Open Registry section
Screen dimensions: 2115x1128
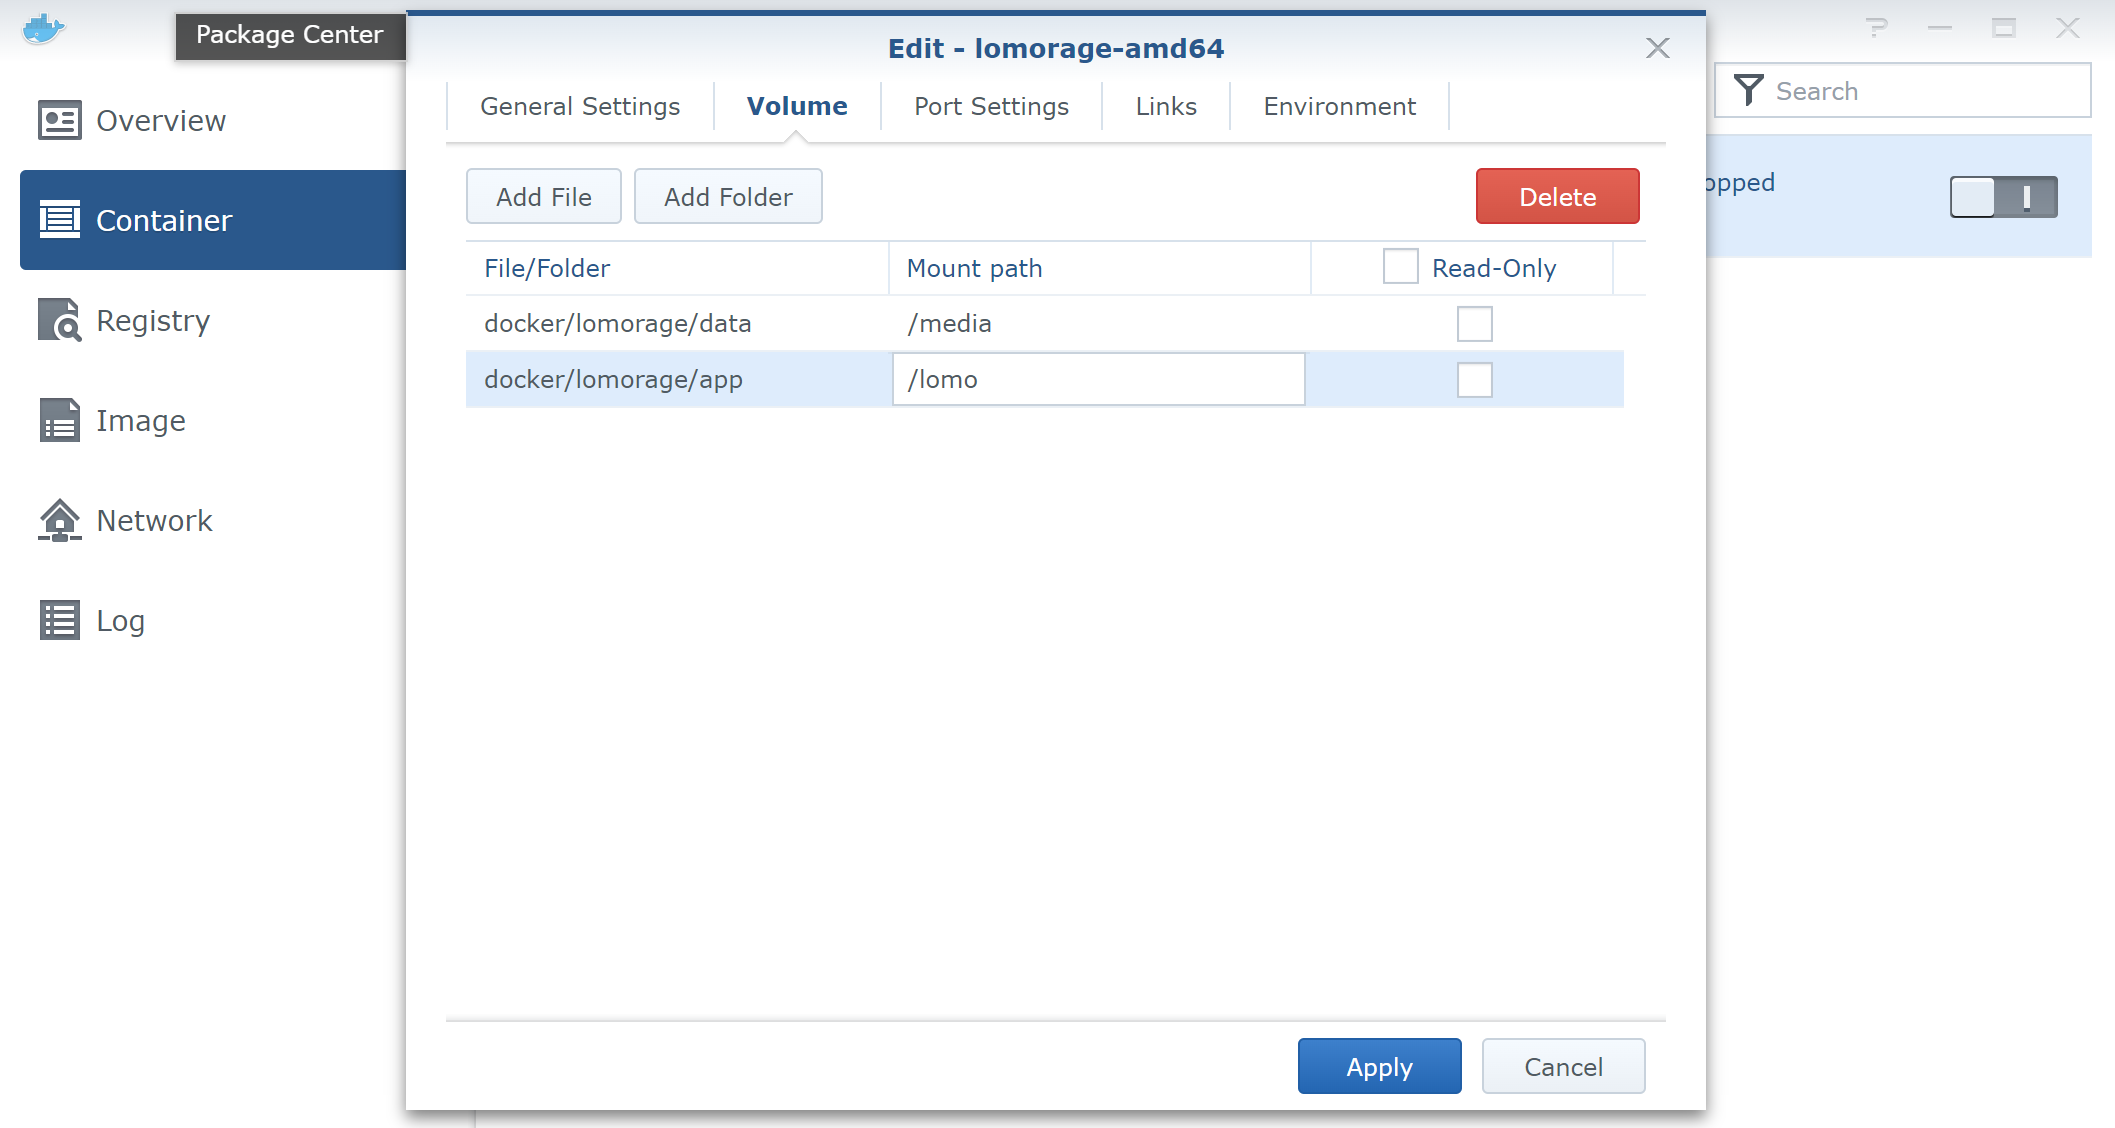[x=213, y=320]
